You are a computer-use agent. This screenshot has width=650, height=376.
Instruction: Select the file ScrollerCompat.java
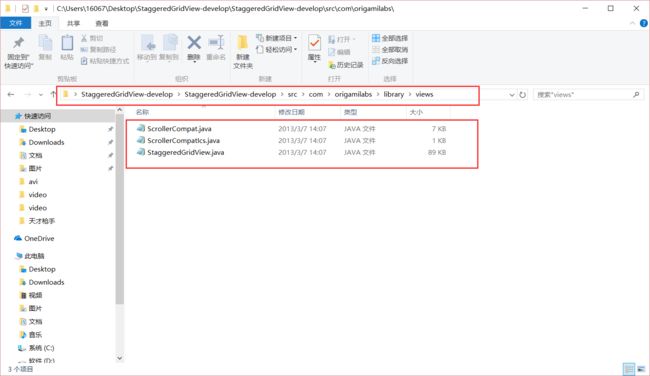(179, 129)
